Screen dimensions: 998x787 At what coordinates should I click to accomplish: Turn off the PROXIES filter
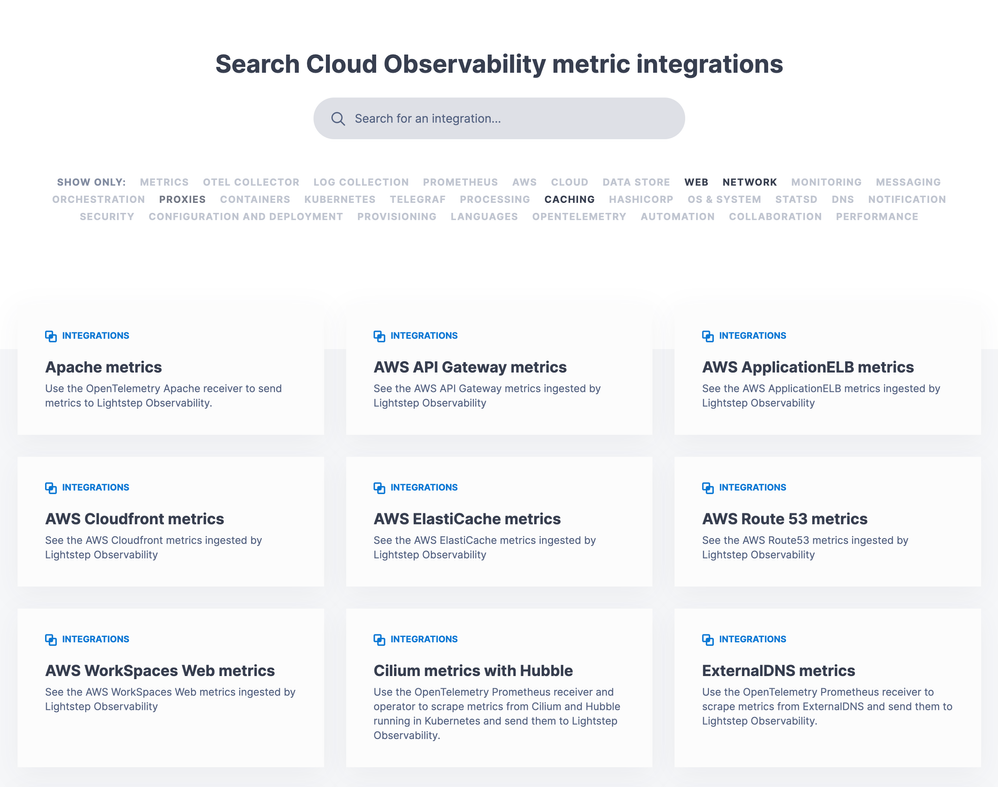(182, 200)
